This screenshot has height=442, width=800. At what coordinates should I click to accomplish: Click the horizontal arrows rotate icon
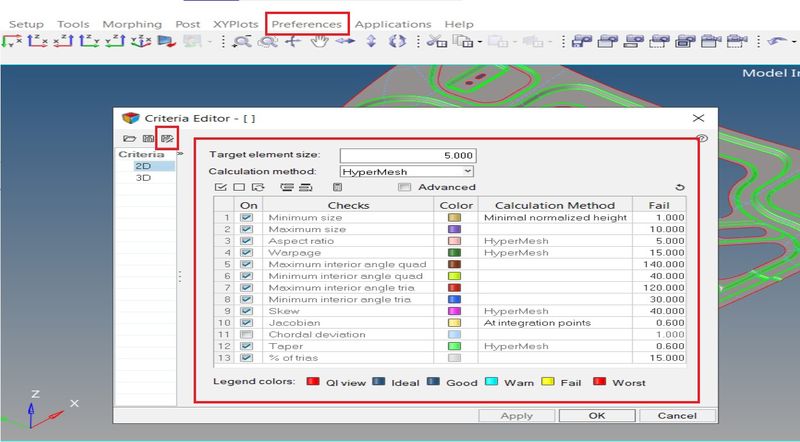345,41
